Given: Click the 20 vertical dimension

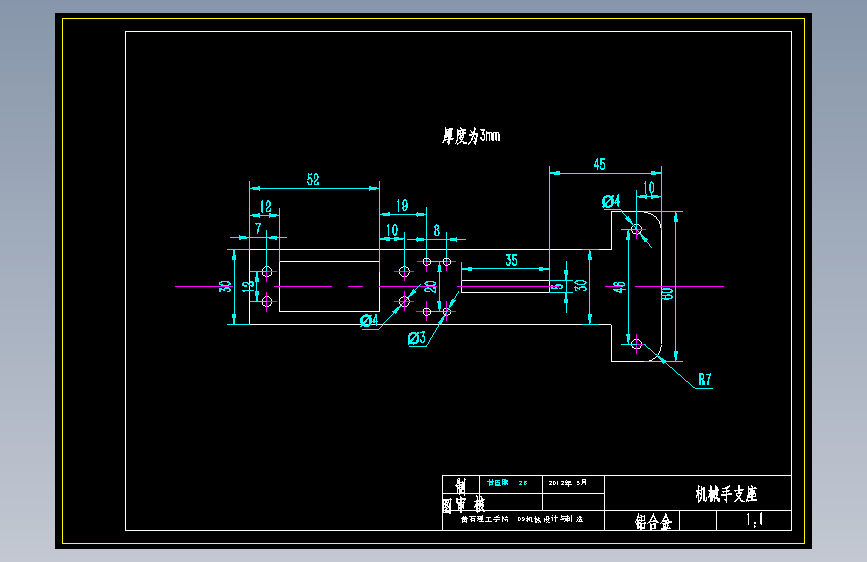Looking at the screenshot, I should [430, 287].
